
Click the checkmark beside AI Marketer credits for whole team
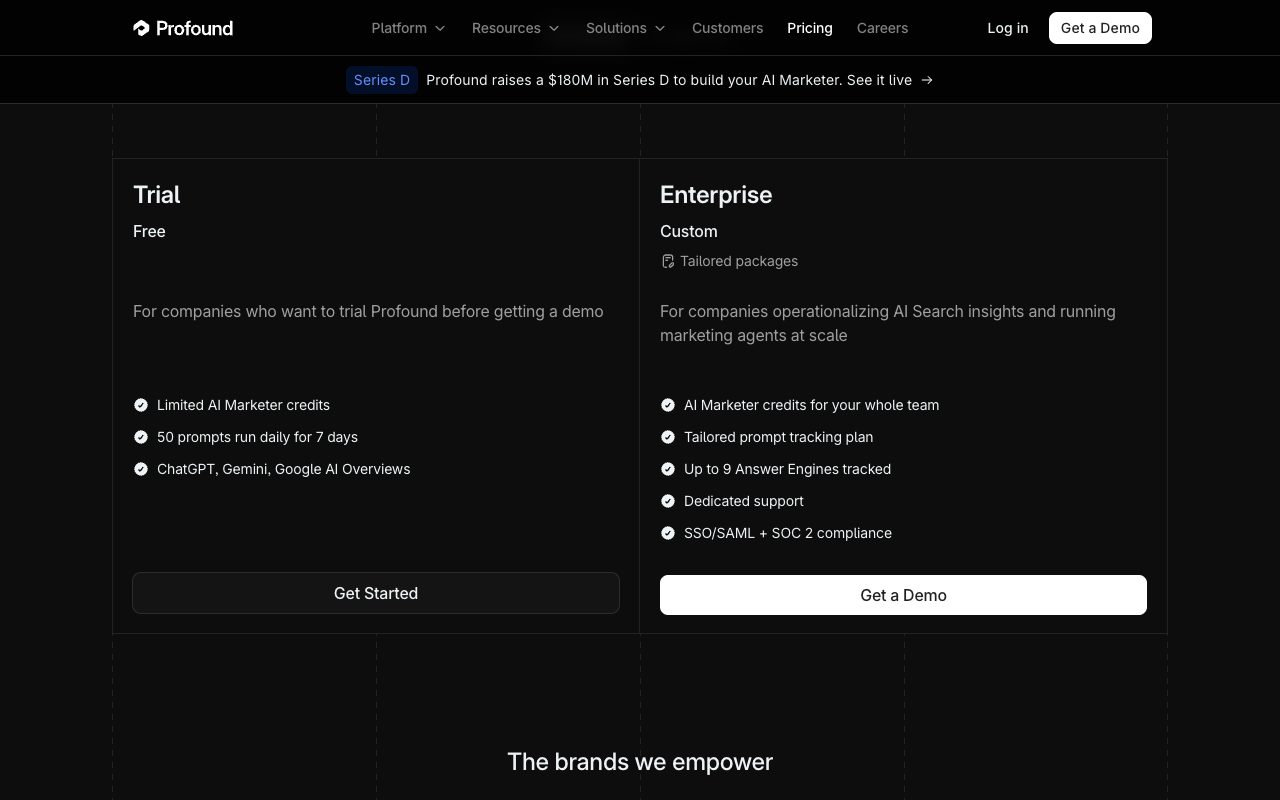pos(668,405)
